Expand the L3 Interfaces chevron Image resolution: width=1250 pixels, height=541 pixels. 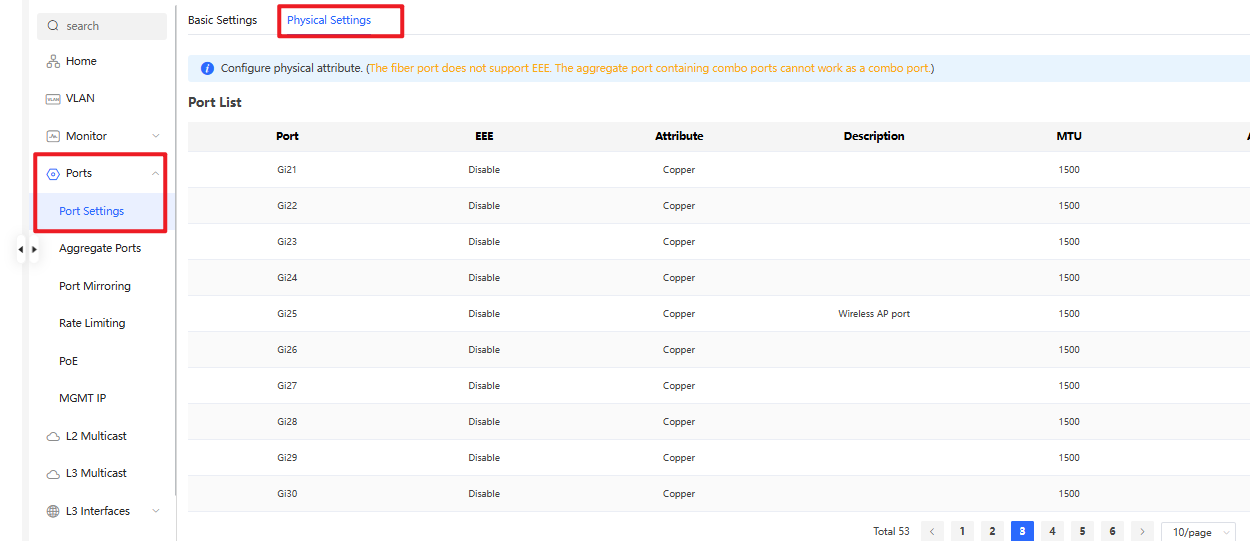[x=155, y=511]
